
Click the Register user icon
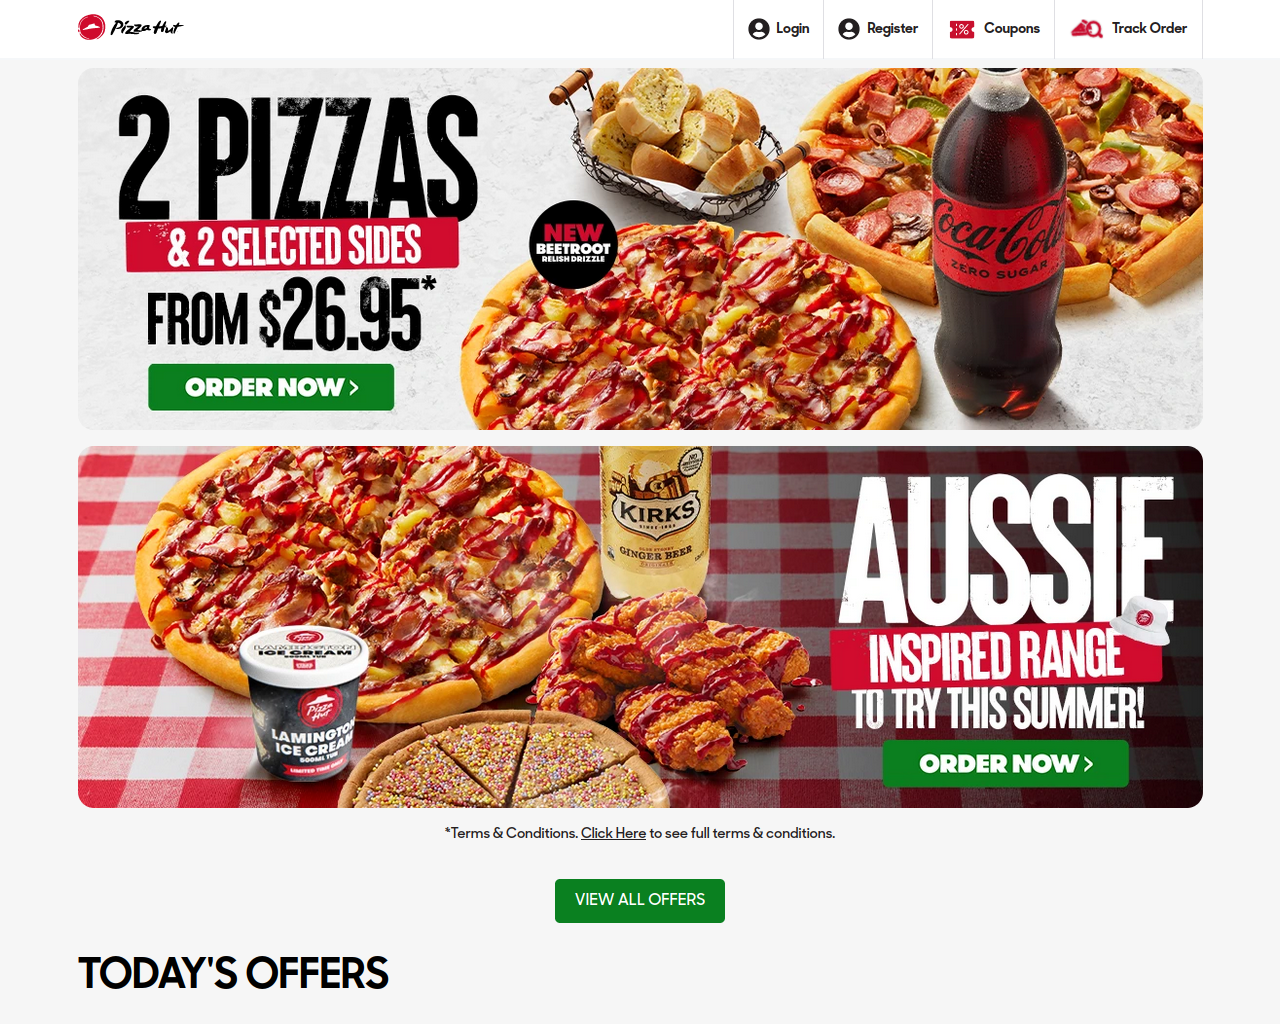coord(849,29)
